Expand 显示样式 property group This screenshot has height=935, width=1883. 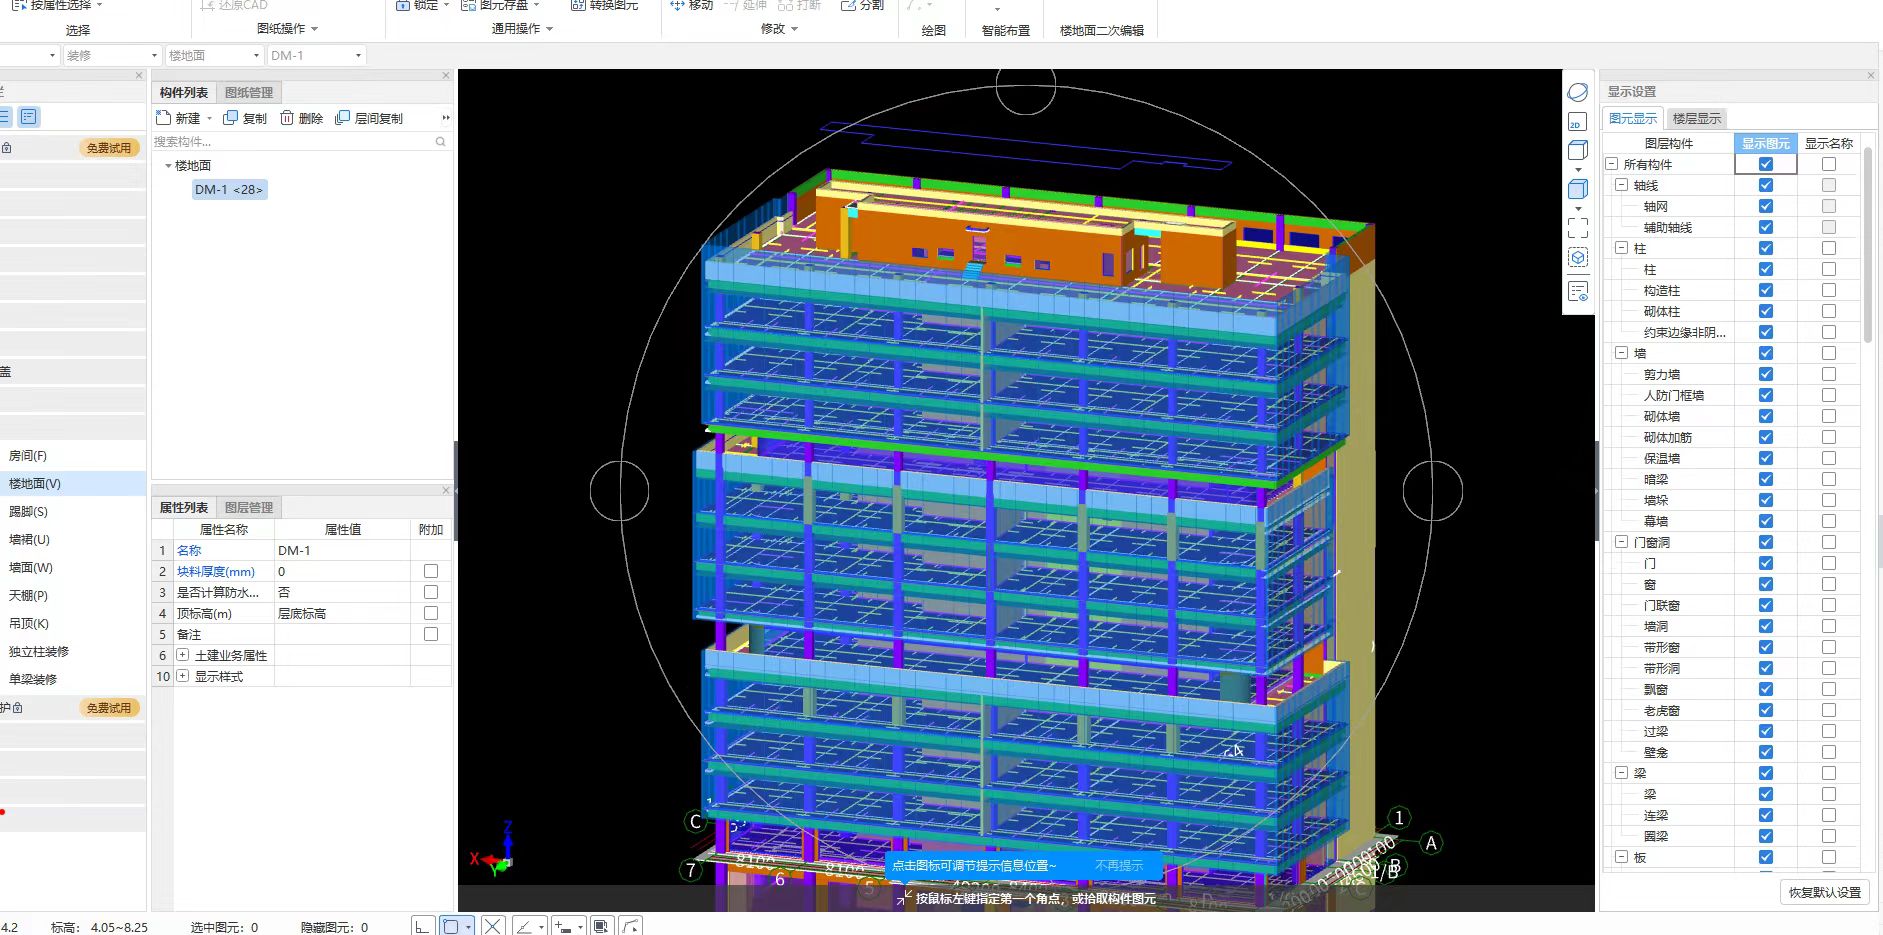pyautogui.click(x=183, y=676)
